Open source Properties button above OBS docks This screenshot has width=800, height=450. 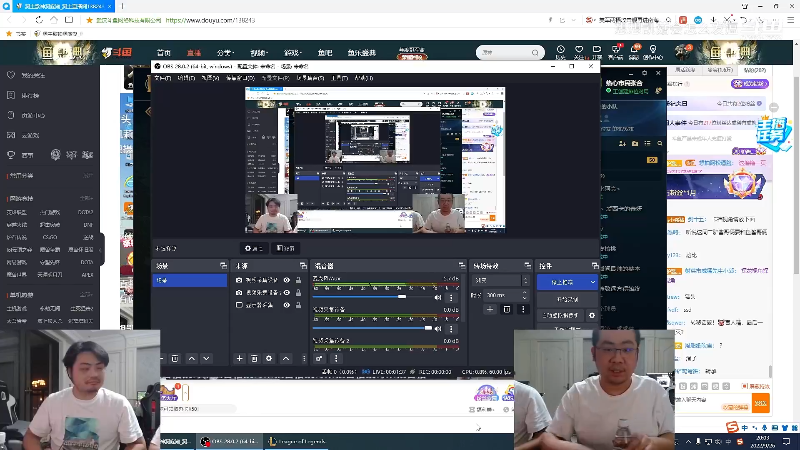point(254,248)
